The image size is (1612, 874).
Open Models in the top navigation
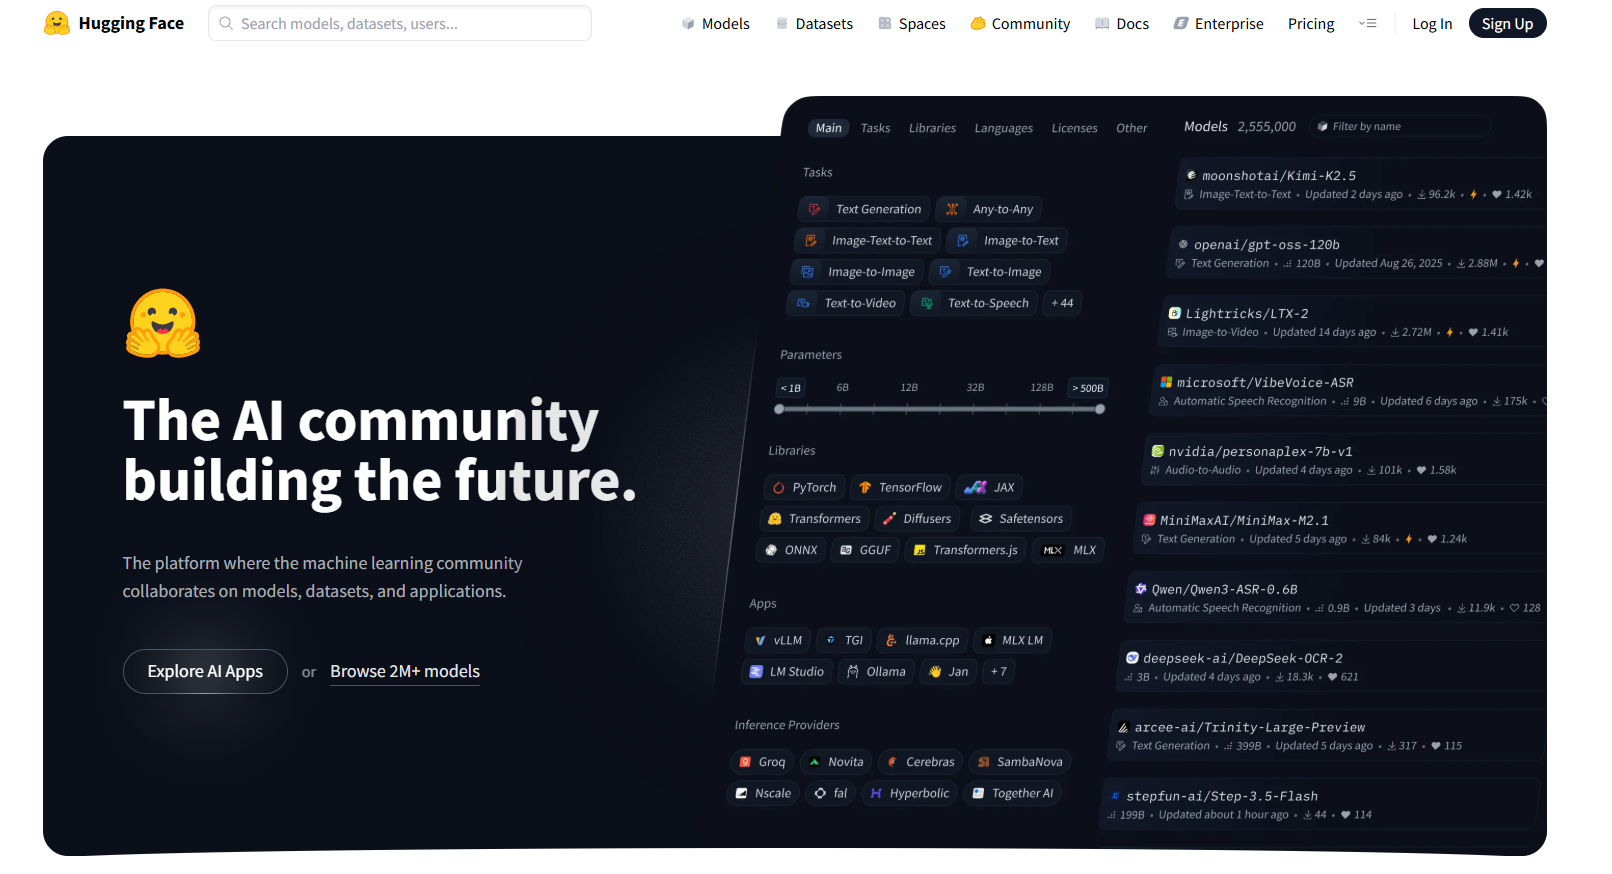(x=716, y=24)
